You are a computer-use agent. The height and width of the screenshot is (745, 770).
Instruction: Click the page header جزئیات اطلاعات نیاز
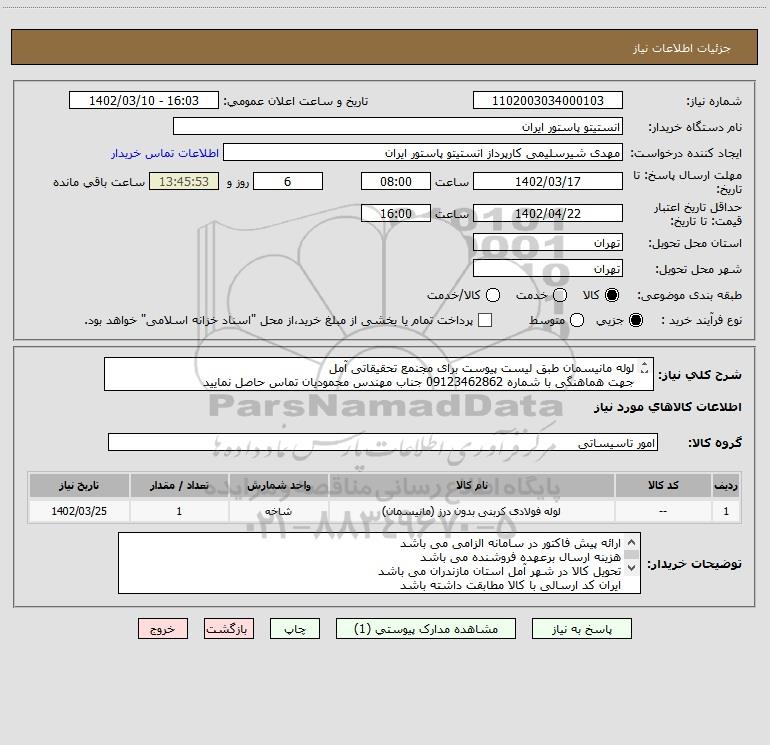click(x=682, y=48)
